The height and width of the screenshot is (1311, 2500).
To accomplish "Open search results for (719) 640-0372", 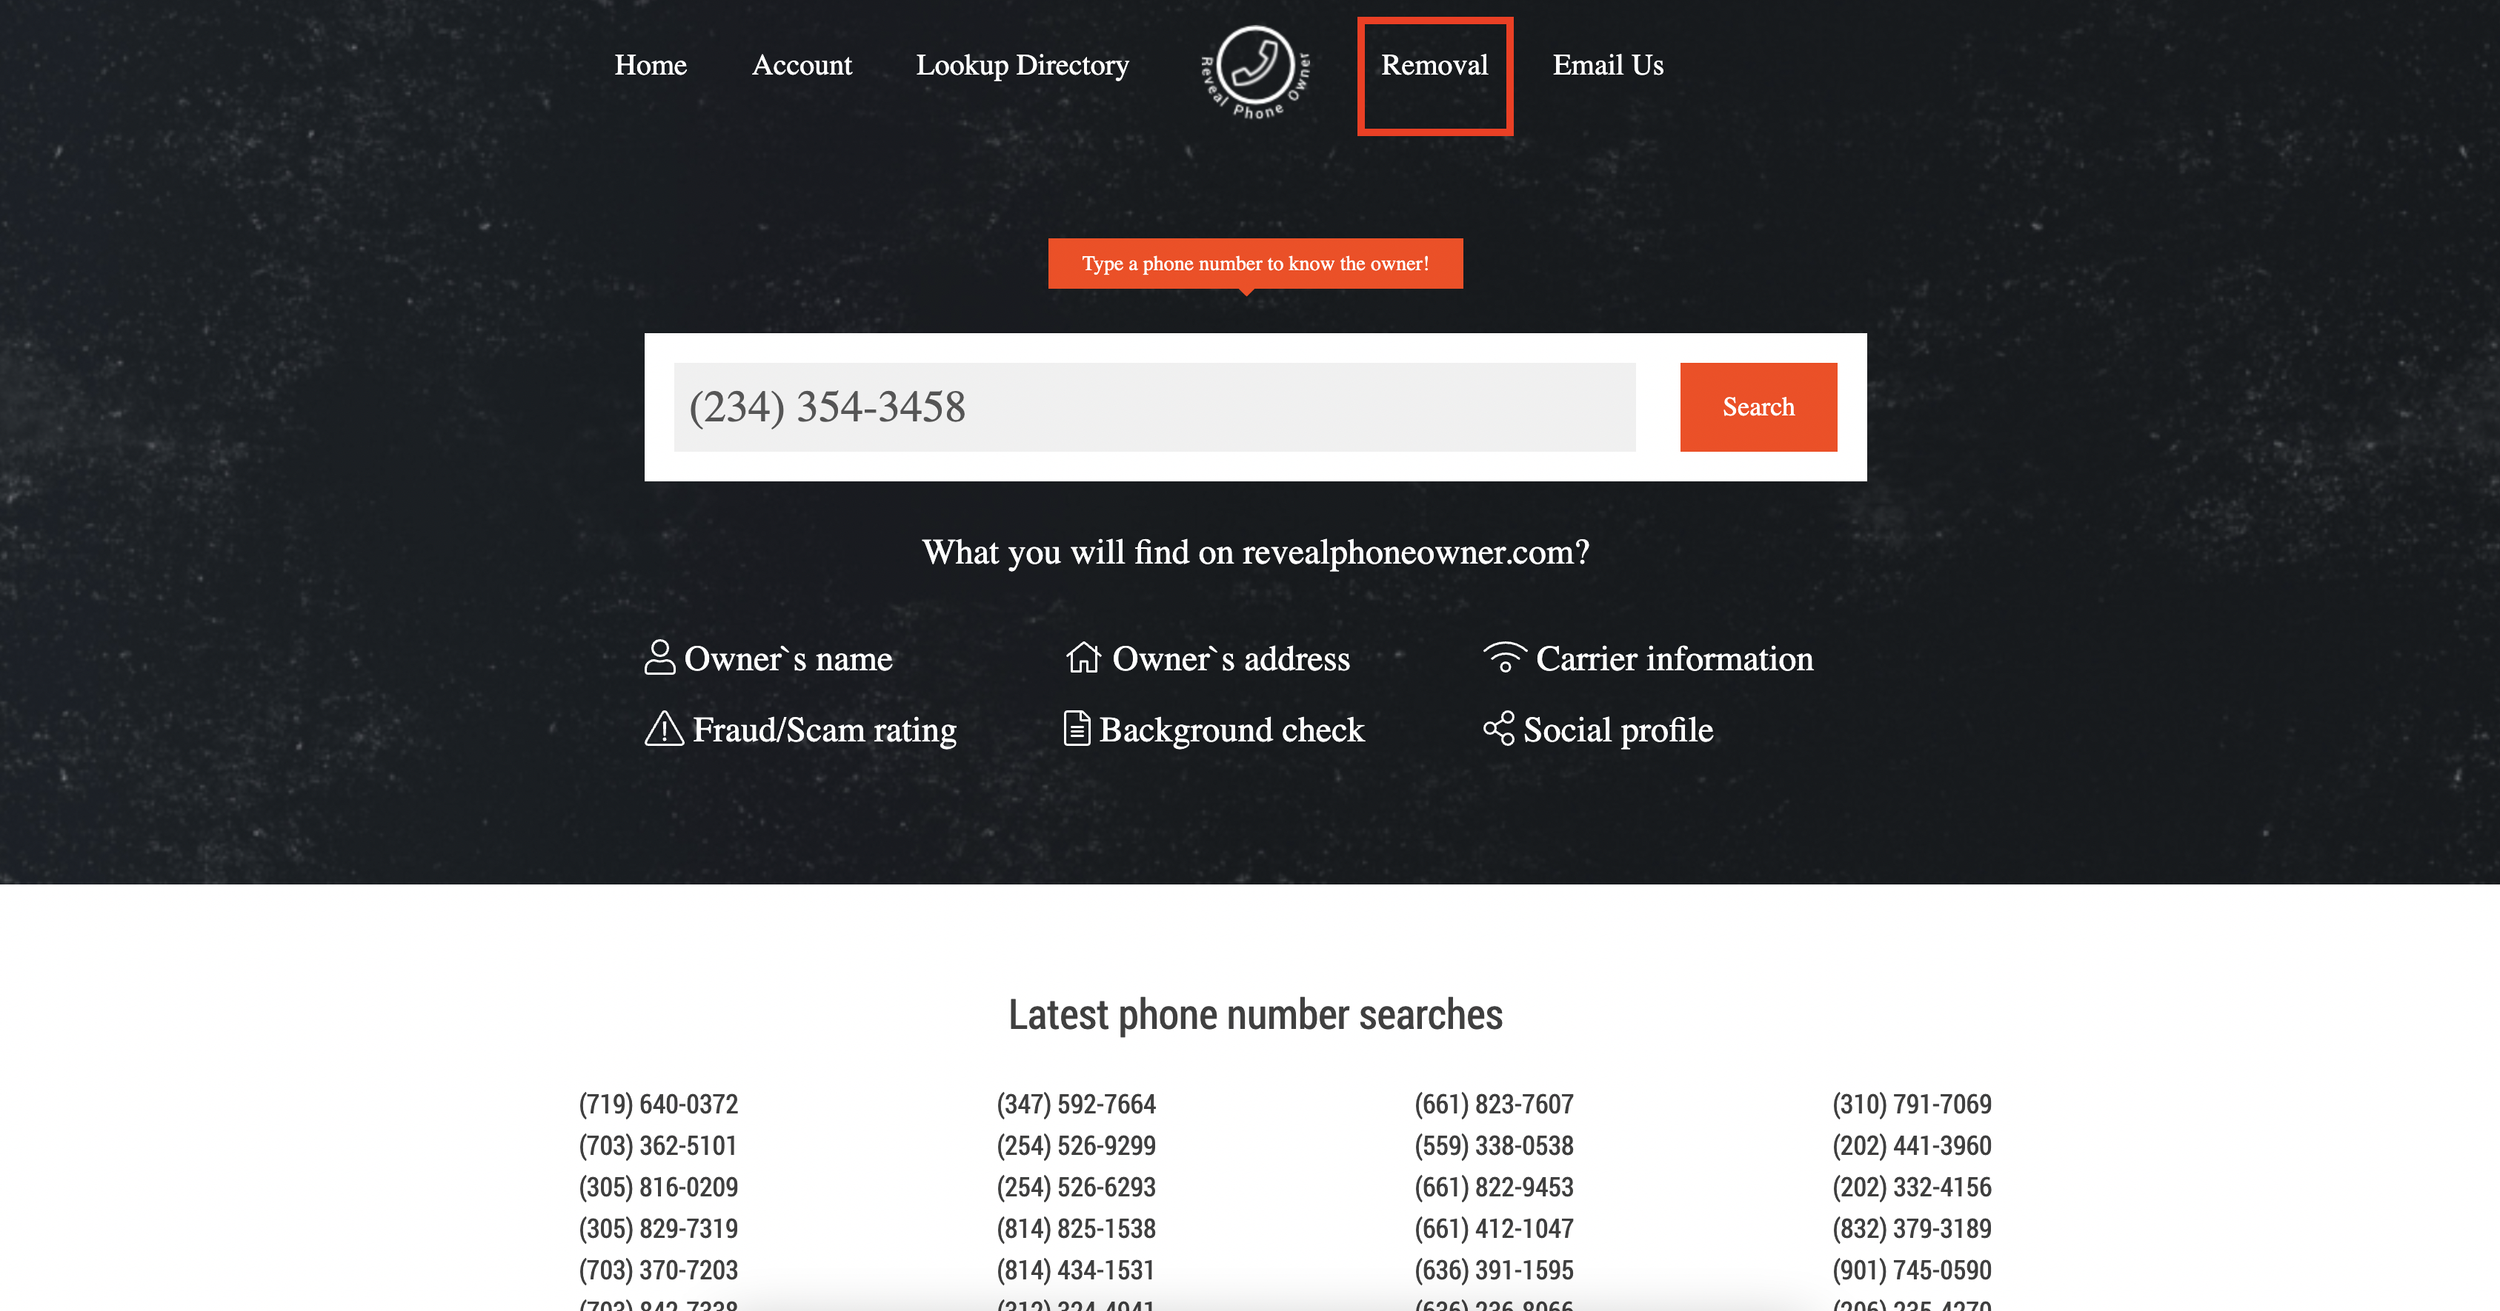I will click(x=656, y=1104).
